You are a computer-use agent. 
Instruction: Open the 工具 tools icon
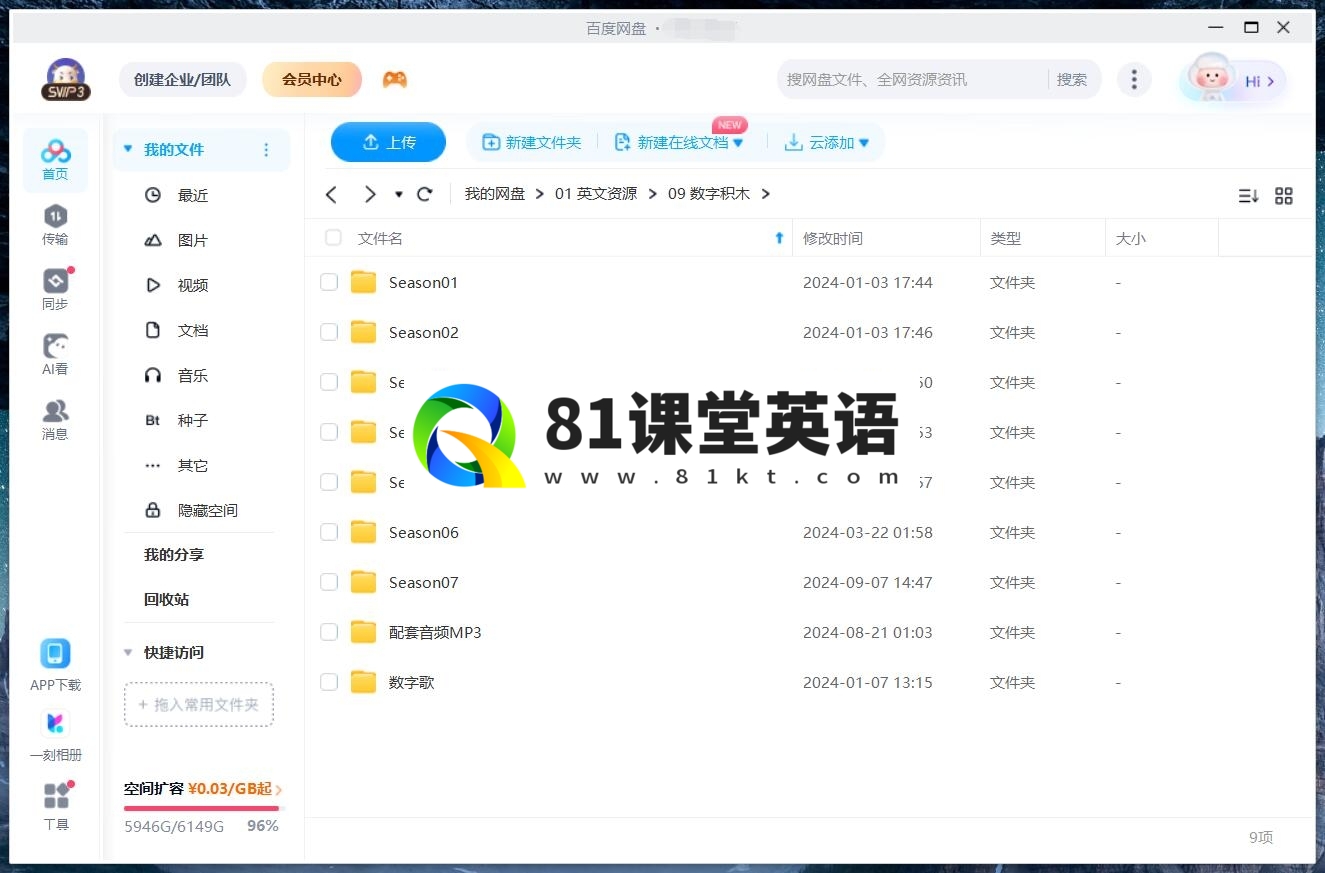click(x=56, y=796)
